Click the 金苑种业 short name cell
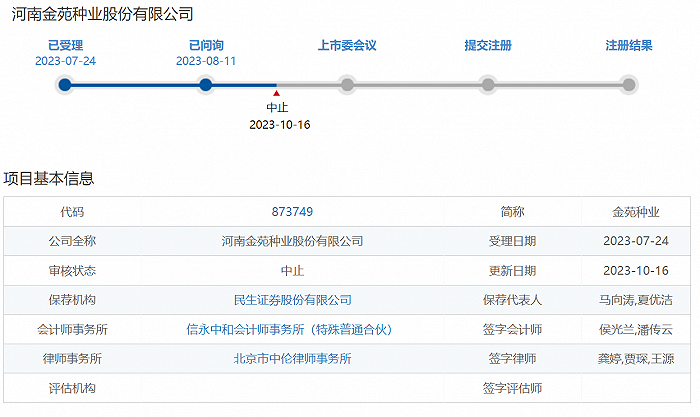 point(636,212)
